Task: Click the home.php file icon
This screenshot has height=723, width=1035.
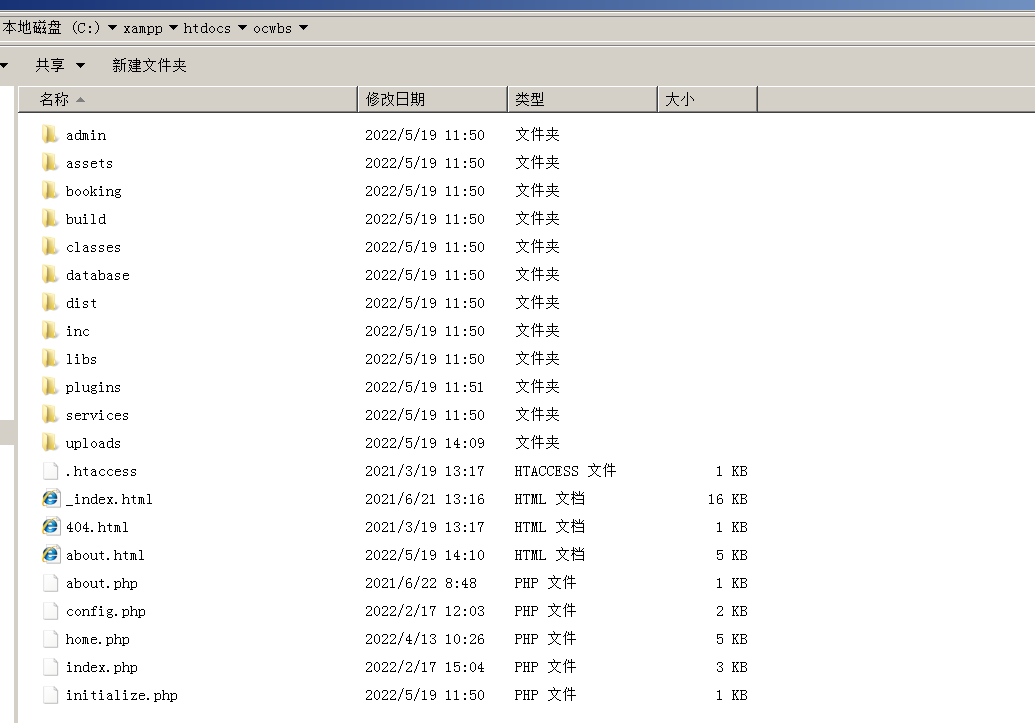Action: [50, 639]
